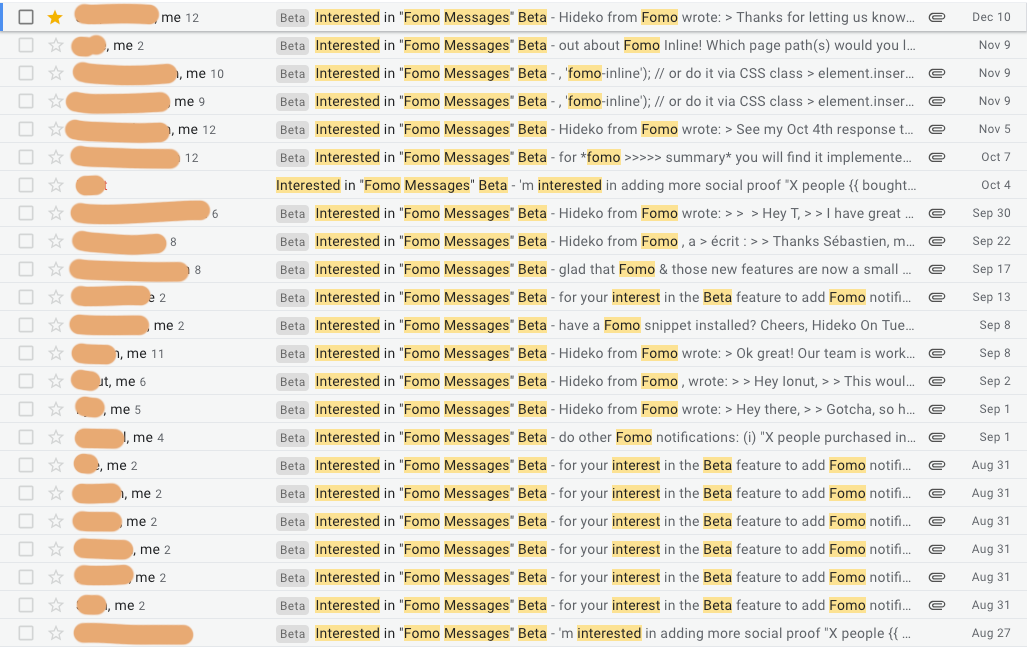This screenshot has width=1028, height=647.
Task: Select checkbox of Sep 1 'me 4' thread
Action: (26, 437)
